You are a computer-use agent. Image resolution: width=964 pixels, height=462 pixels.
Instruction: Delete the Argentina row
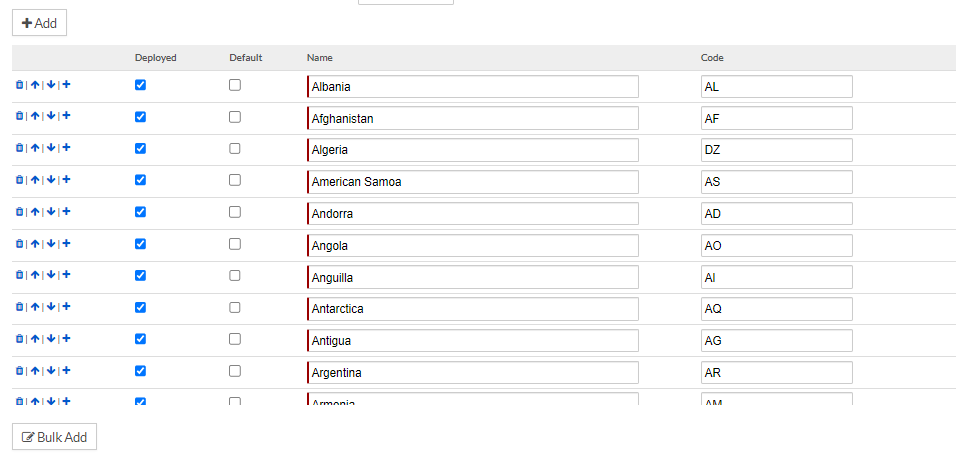[x=19, y=371]
